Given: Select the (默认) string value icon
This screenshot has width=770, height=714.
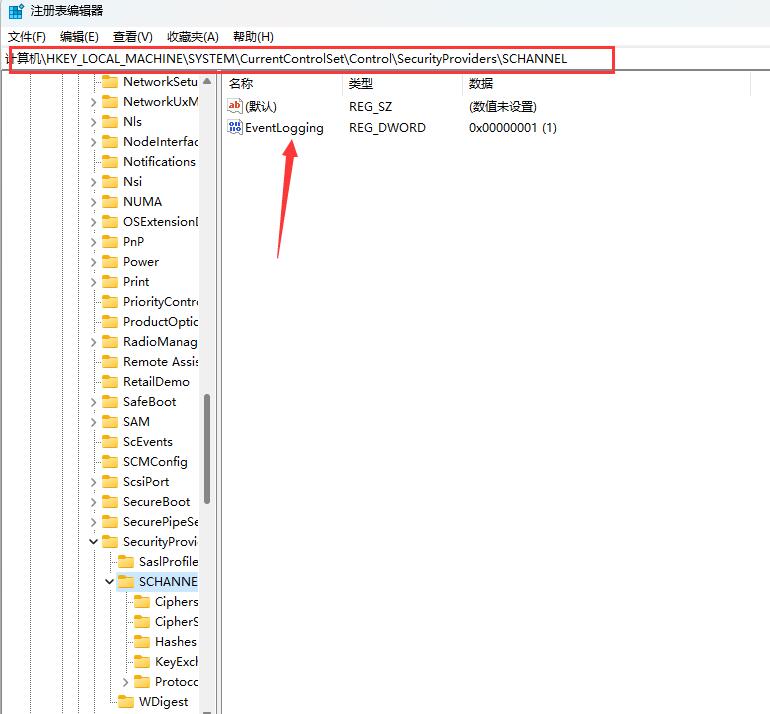Looking at the screenshot, I should click(x=235, y=106).
